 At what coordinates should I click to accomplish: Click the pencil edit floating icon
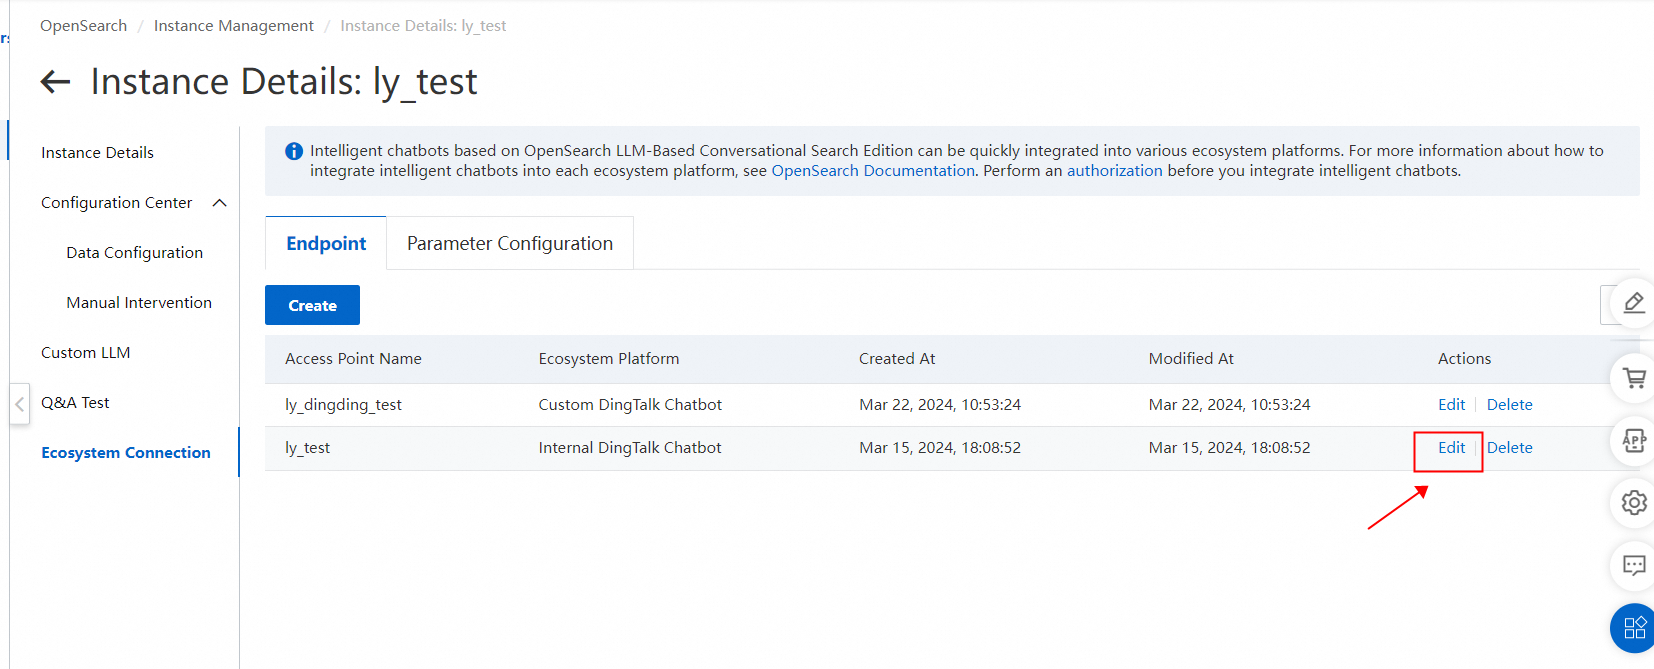pos(1633,303)
